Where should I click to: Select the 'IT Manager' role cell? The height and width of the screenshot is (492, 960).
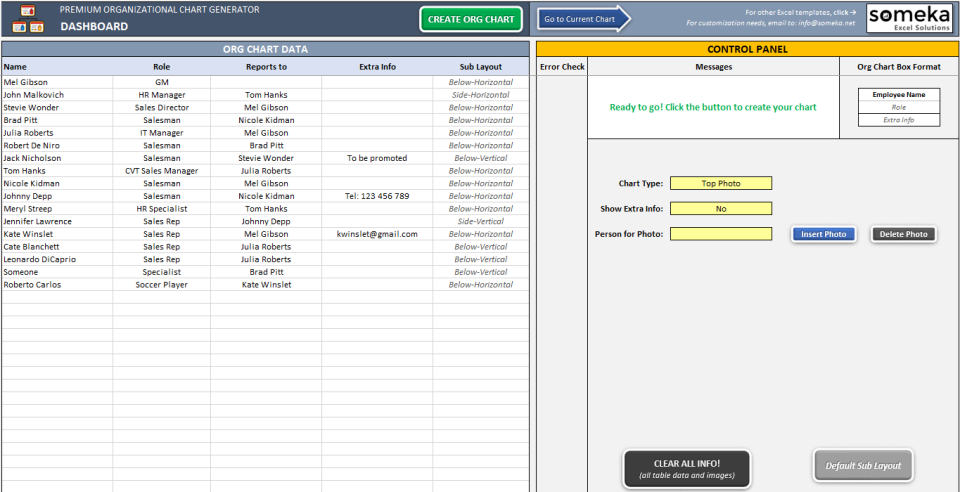pyautogui.click(x=162, y=133)
